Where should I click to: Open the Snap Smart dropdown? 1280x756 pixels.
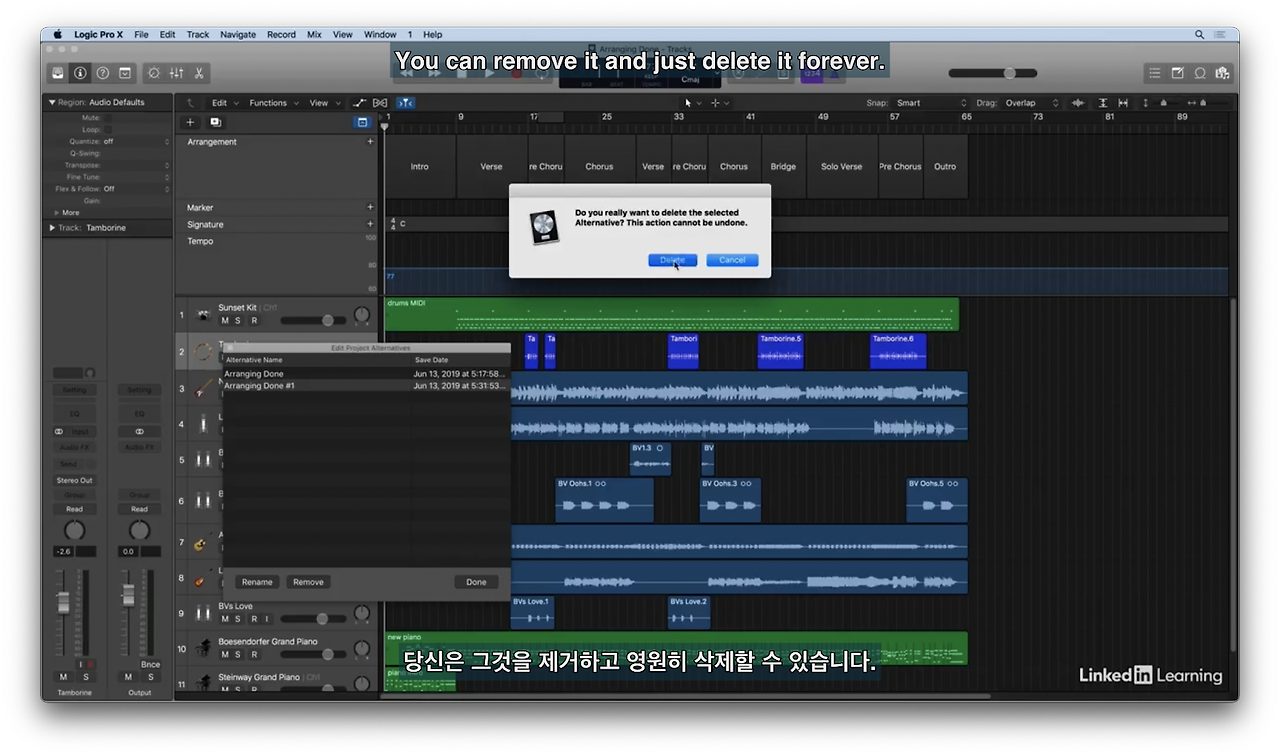point(933,103)
